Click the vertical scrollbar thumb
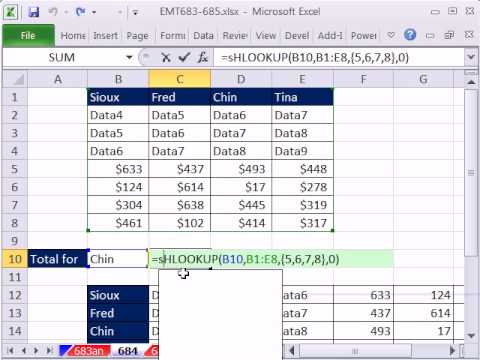Screen dimensions: 480x360 (471, 173)
